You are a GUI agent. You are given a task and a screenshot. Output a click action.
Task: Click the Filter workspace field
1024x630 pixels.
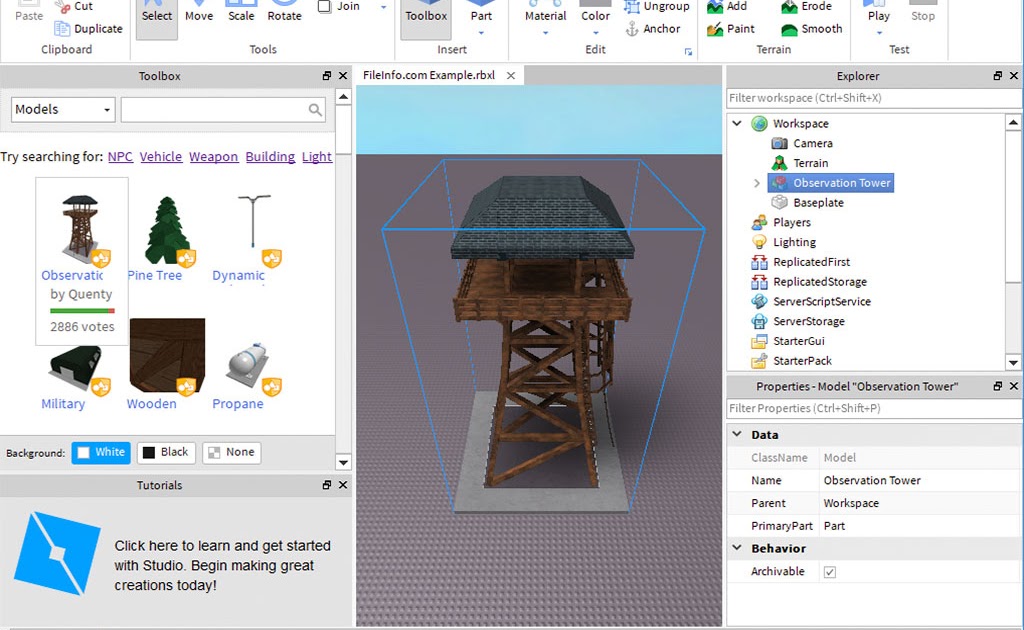[x=874, y=98]
